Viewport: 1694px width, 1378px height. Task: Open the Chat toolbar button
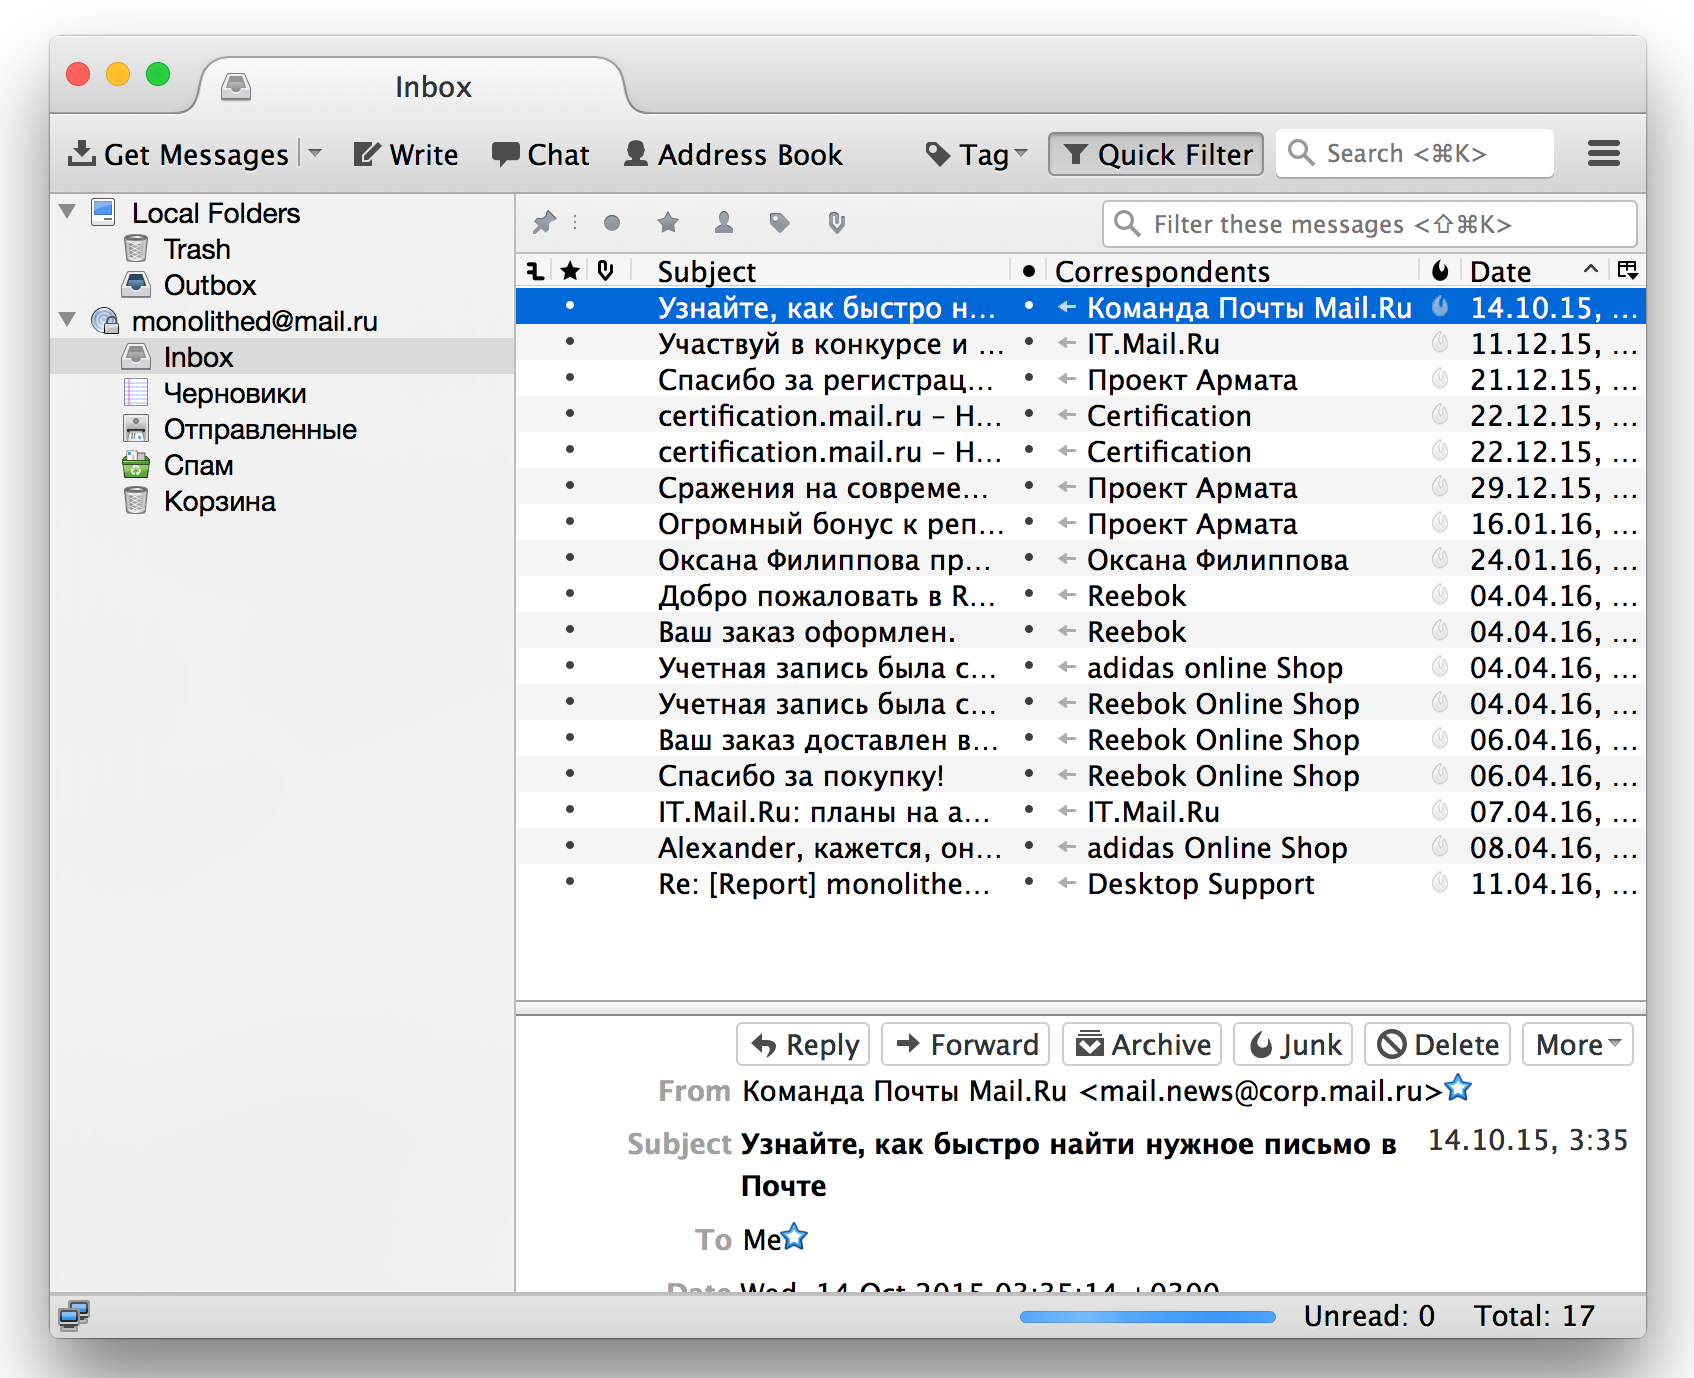(x=541, y=154)
